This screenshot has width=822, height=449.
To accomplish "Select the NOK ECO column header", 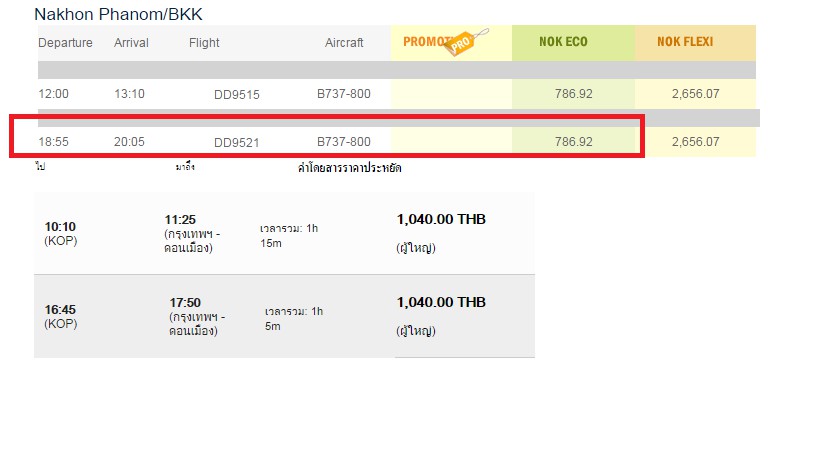I will tap(564, 42).
